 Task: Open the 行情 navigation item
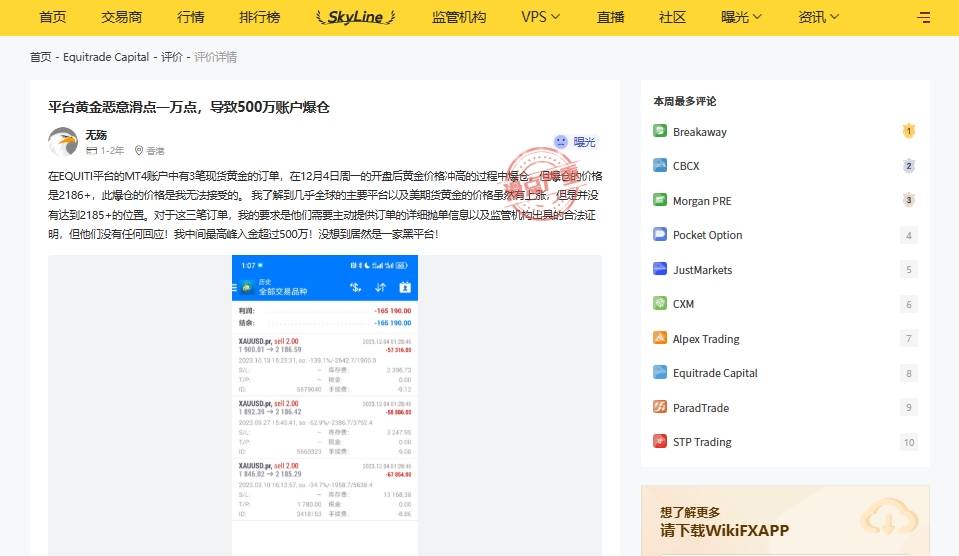pyautogui.click(x=191, y=17)
